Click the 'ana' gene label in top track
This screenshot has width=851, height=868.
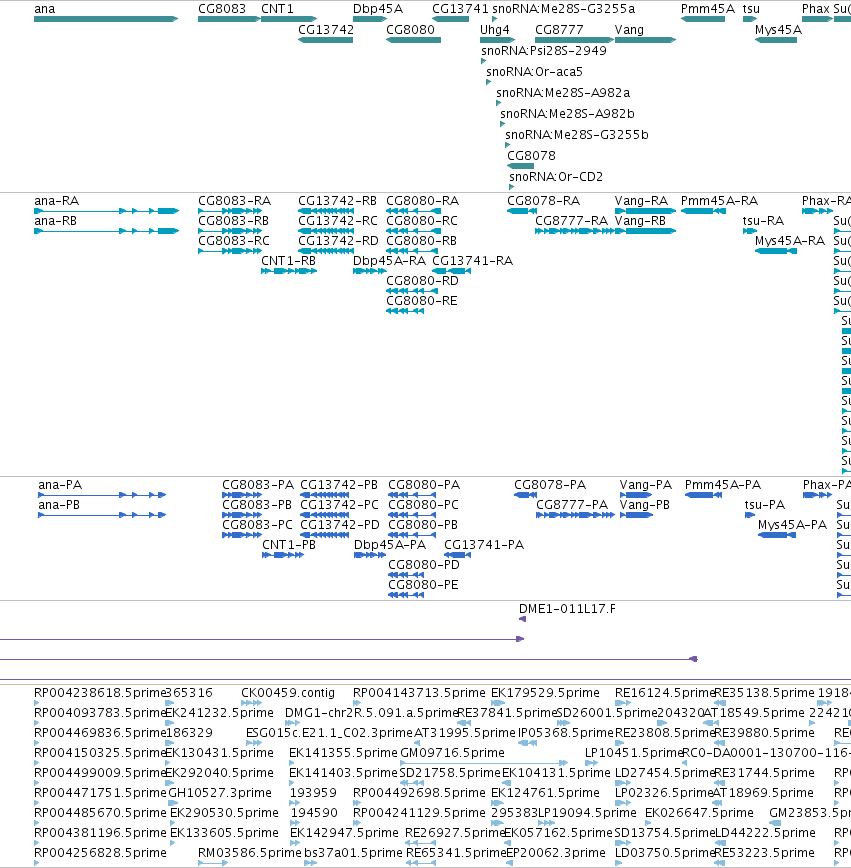(x=44, y=9)
